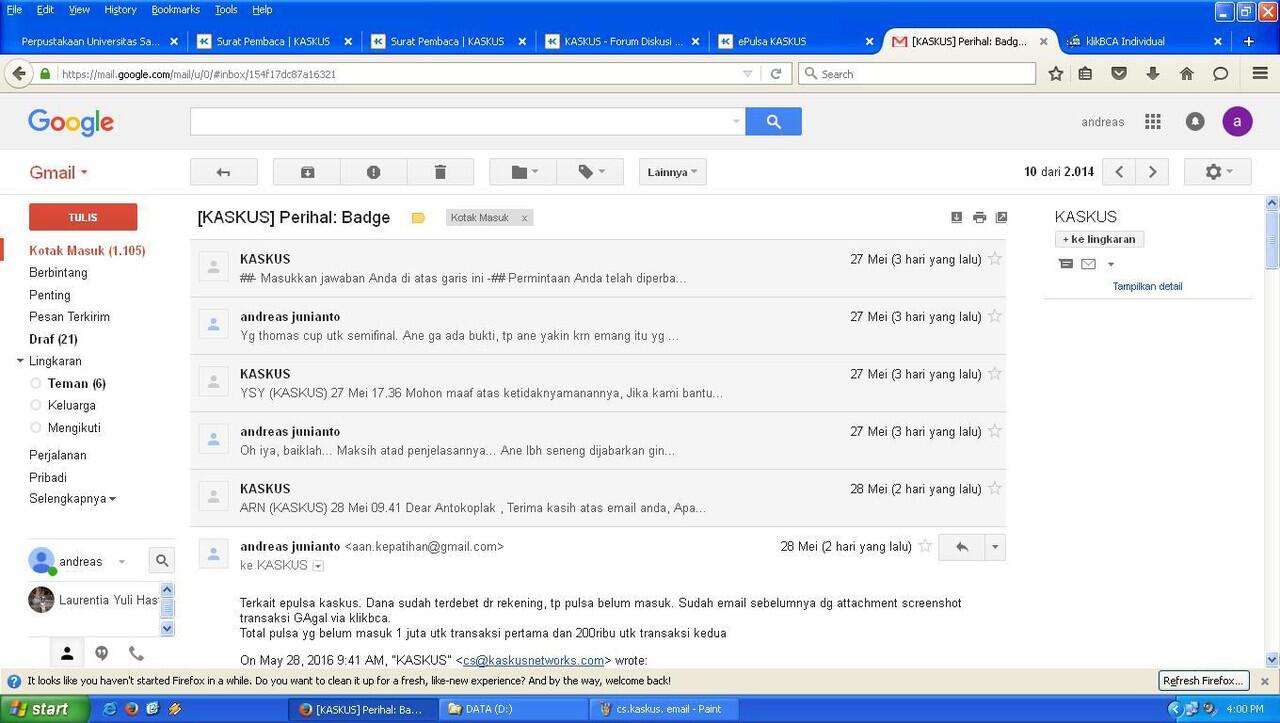Show details arrow next to 'ke KASKUS'

[318, 566]
